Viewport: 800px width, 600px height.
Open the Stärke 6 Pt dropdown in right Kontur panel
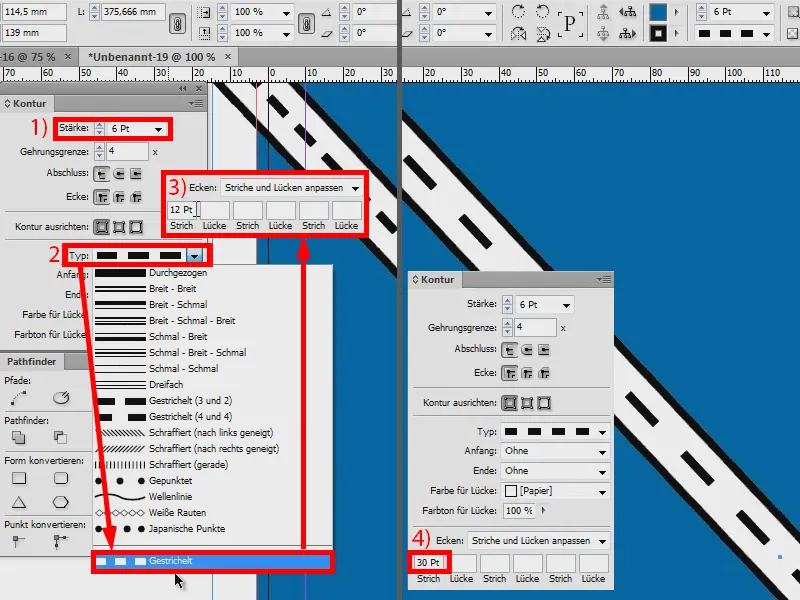[x=566, y=305]
